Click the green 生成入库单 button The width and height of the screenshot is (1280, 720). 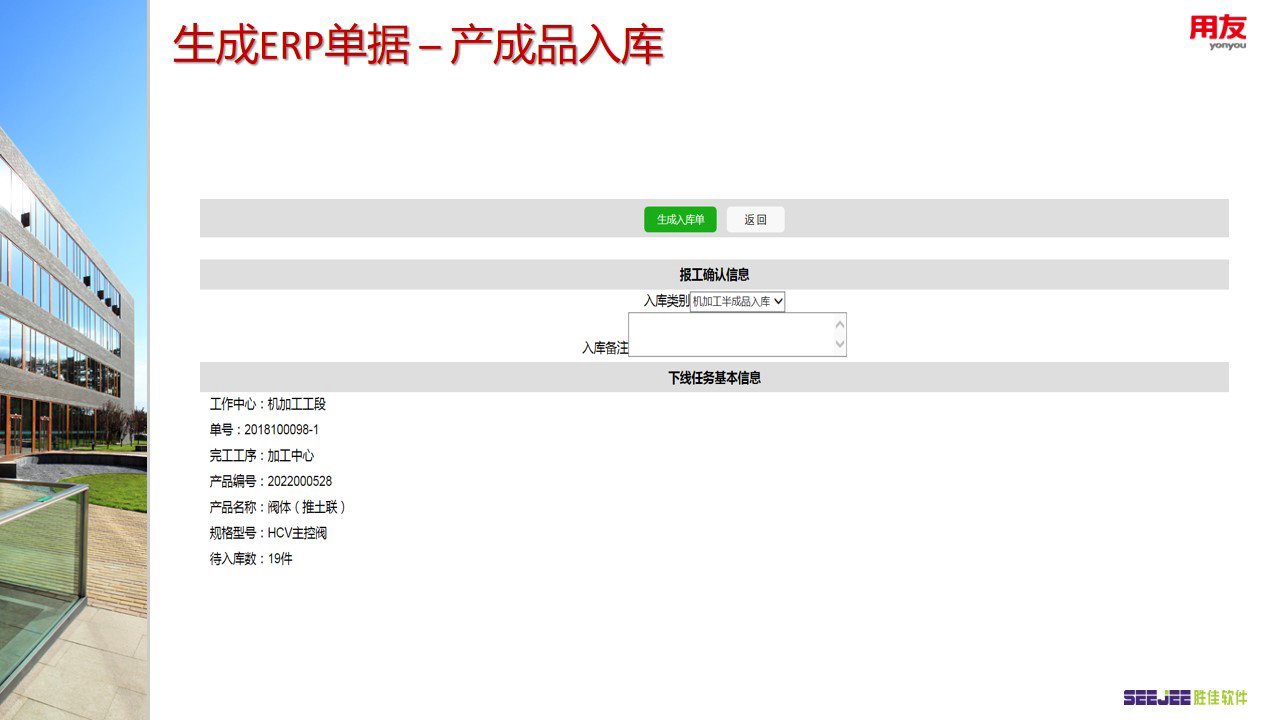(680, 220)
